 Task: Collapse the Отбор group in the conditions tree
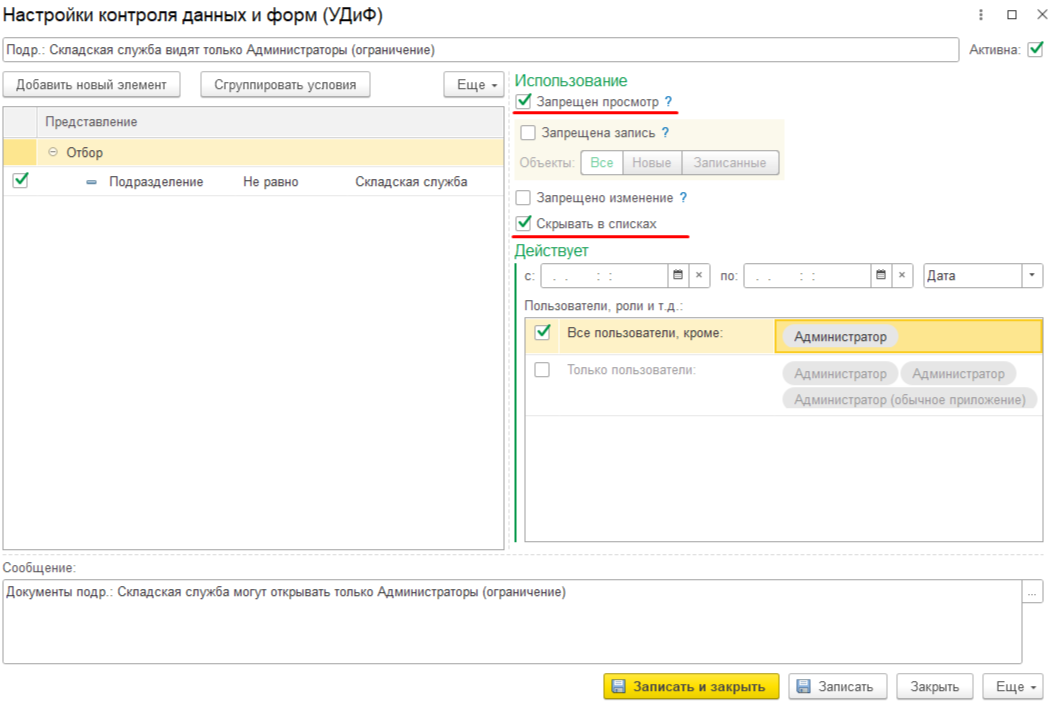coord(53,153)
